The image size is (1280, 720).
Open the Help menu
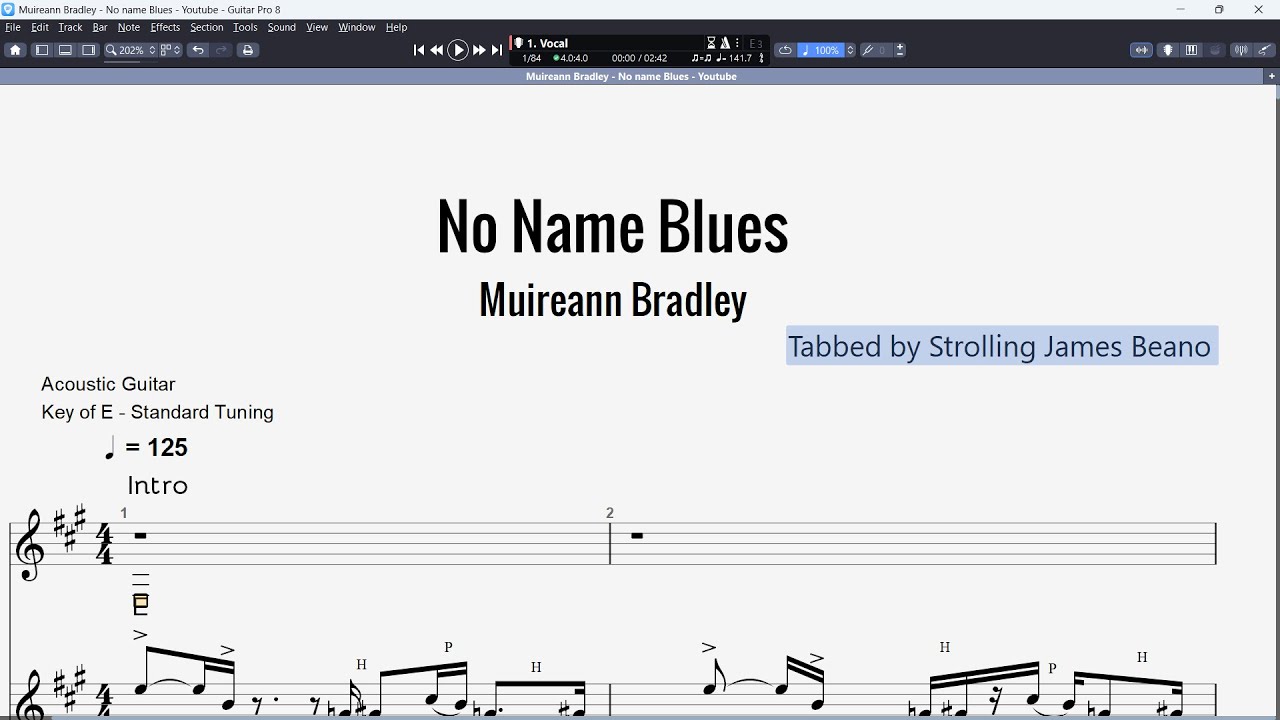397,27
